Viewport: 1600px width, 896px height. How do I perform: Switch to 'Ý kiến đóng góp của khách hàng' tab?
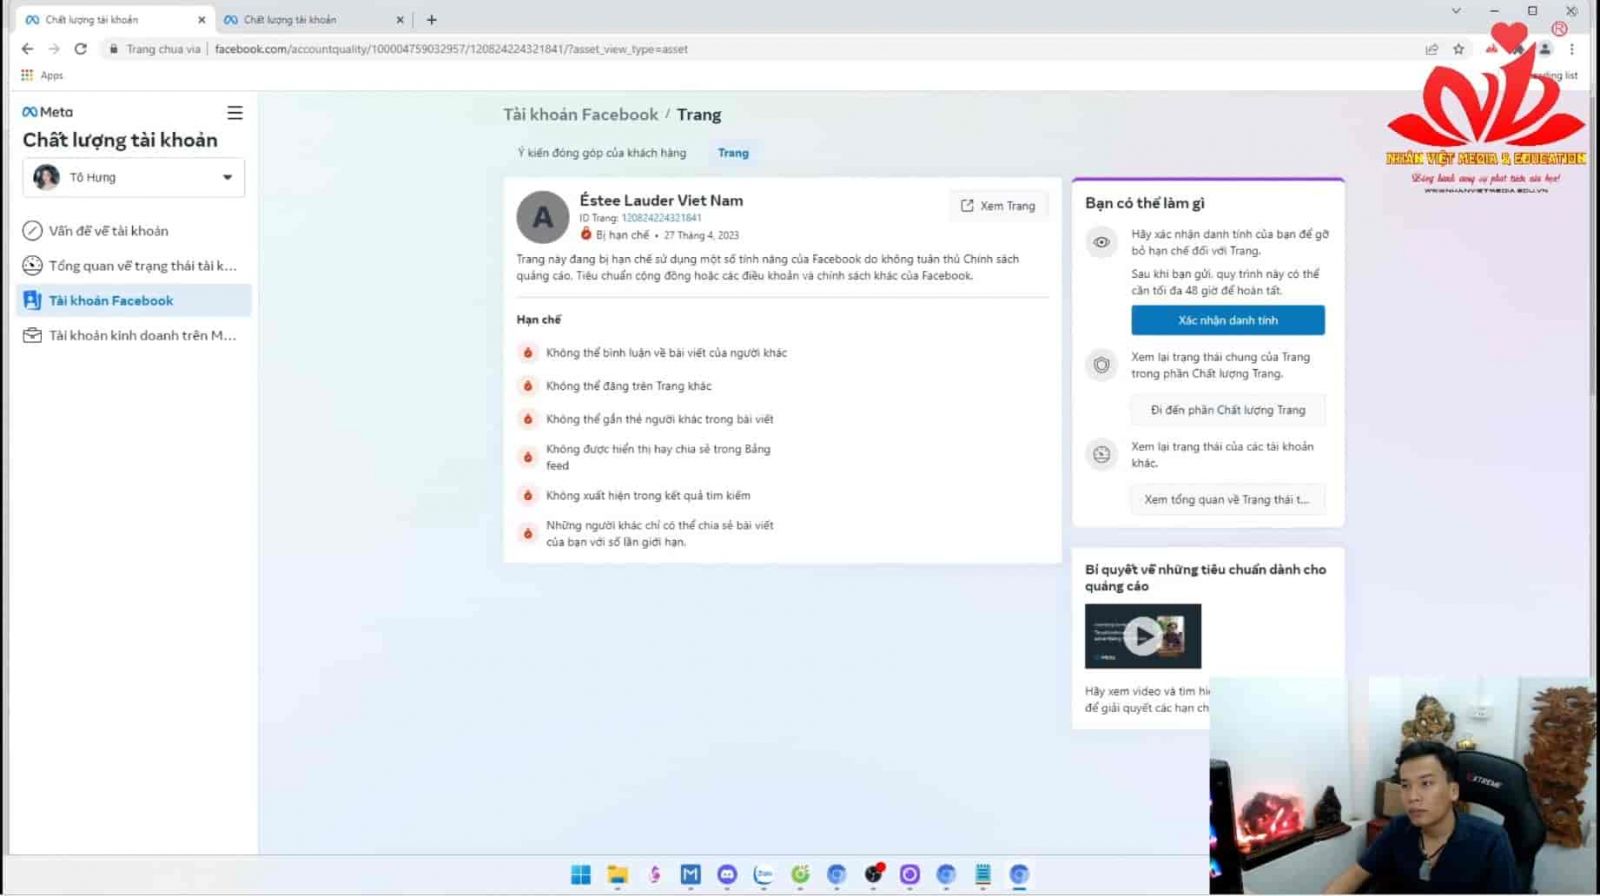(x=602, y=153)
